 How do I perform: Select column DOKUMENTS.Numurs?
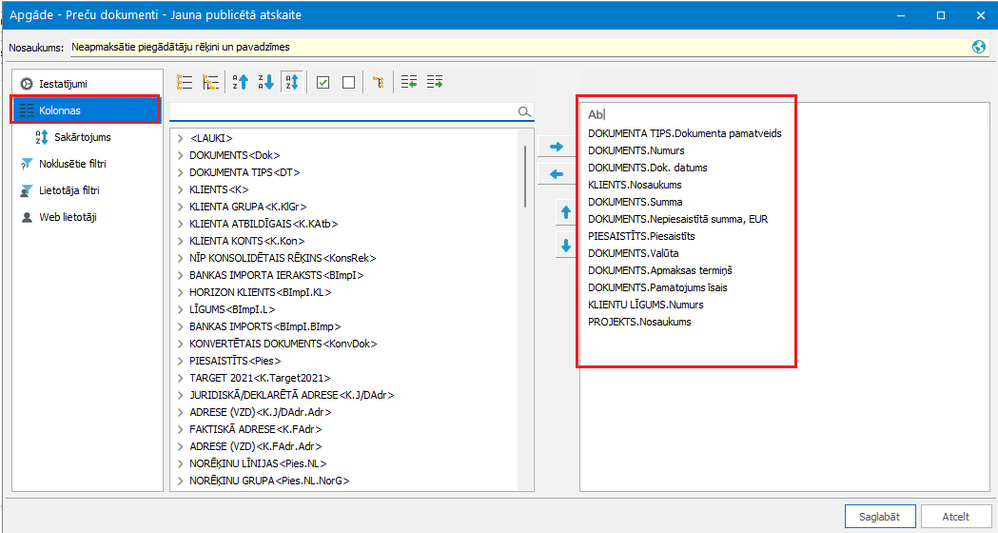(636, 151)
